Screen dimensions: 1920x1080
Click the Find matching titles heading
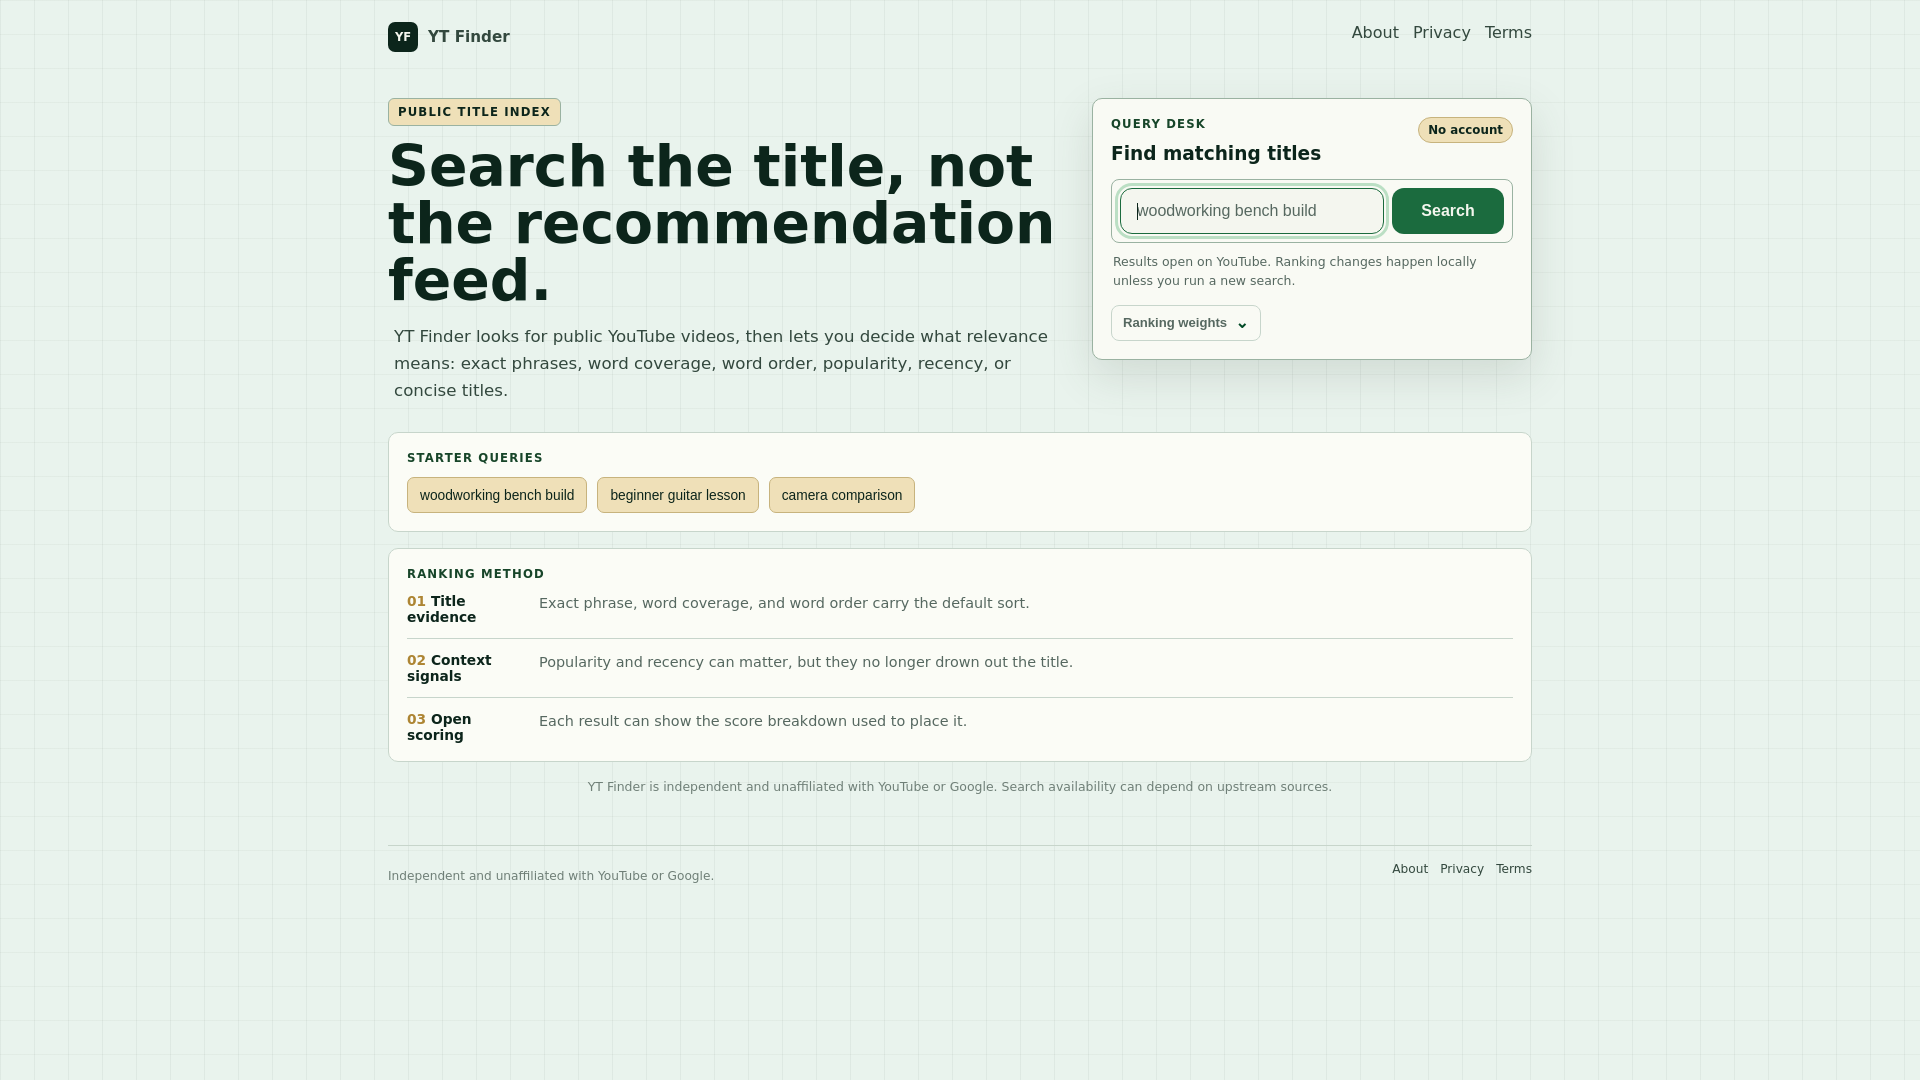(x=1216, y=153)
